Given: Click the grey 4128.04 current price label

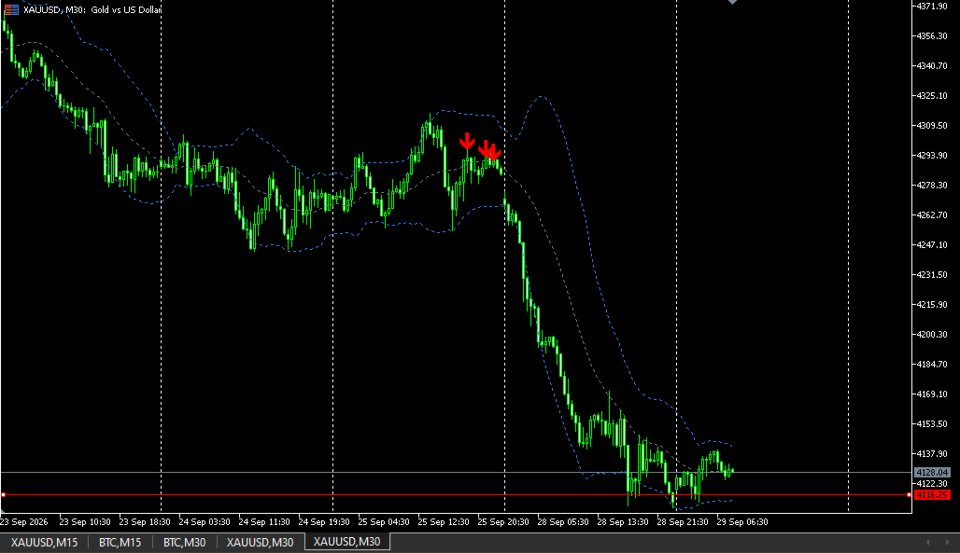Looking at the screenshot, I should coord(931,472).
